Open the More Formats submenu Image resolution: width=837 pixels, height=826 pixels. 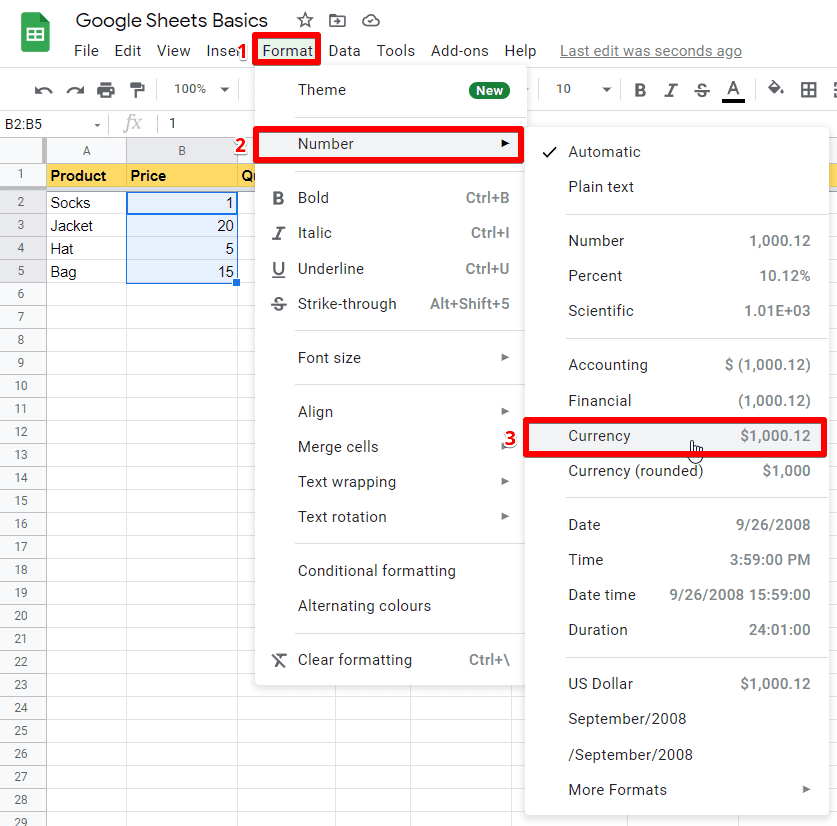pyautogui.click(x=617, y=789)
